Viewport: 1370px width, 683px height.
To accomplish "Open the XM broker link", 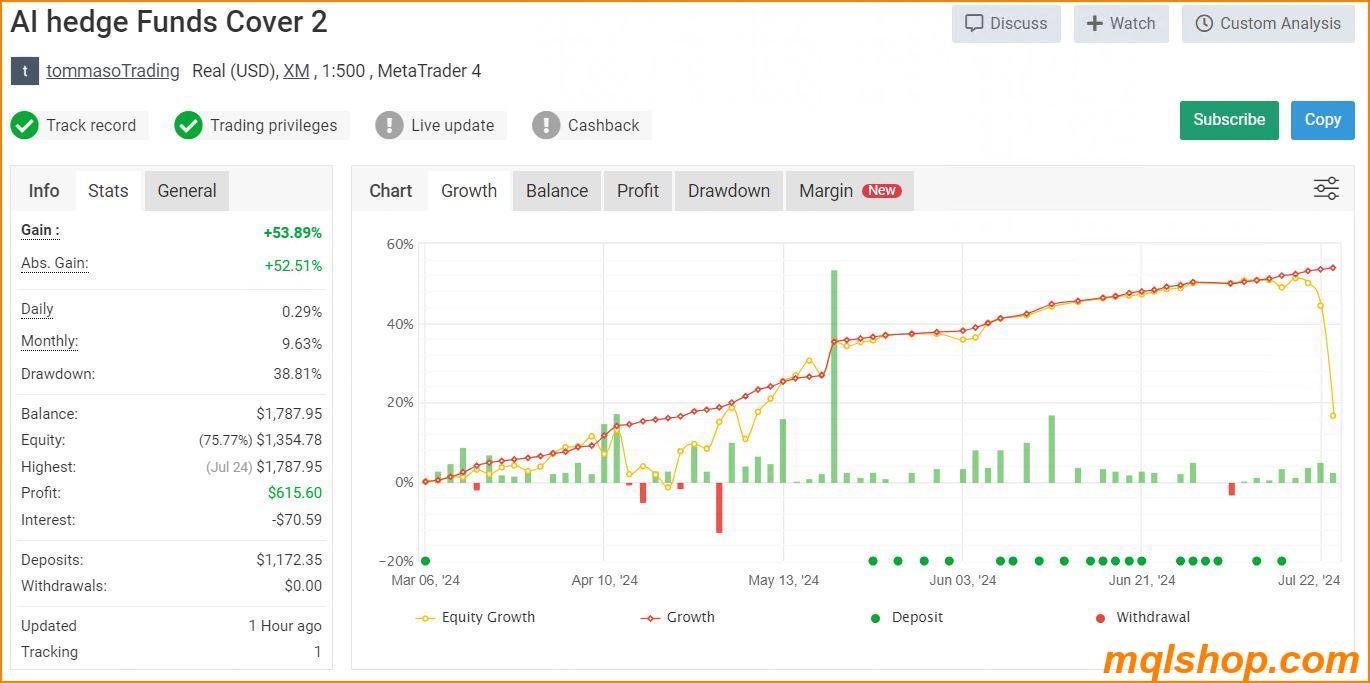I will (295, 71).
